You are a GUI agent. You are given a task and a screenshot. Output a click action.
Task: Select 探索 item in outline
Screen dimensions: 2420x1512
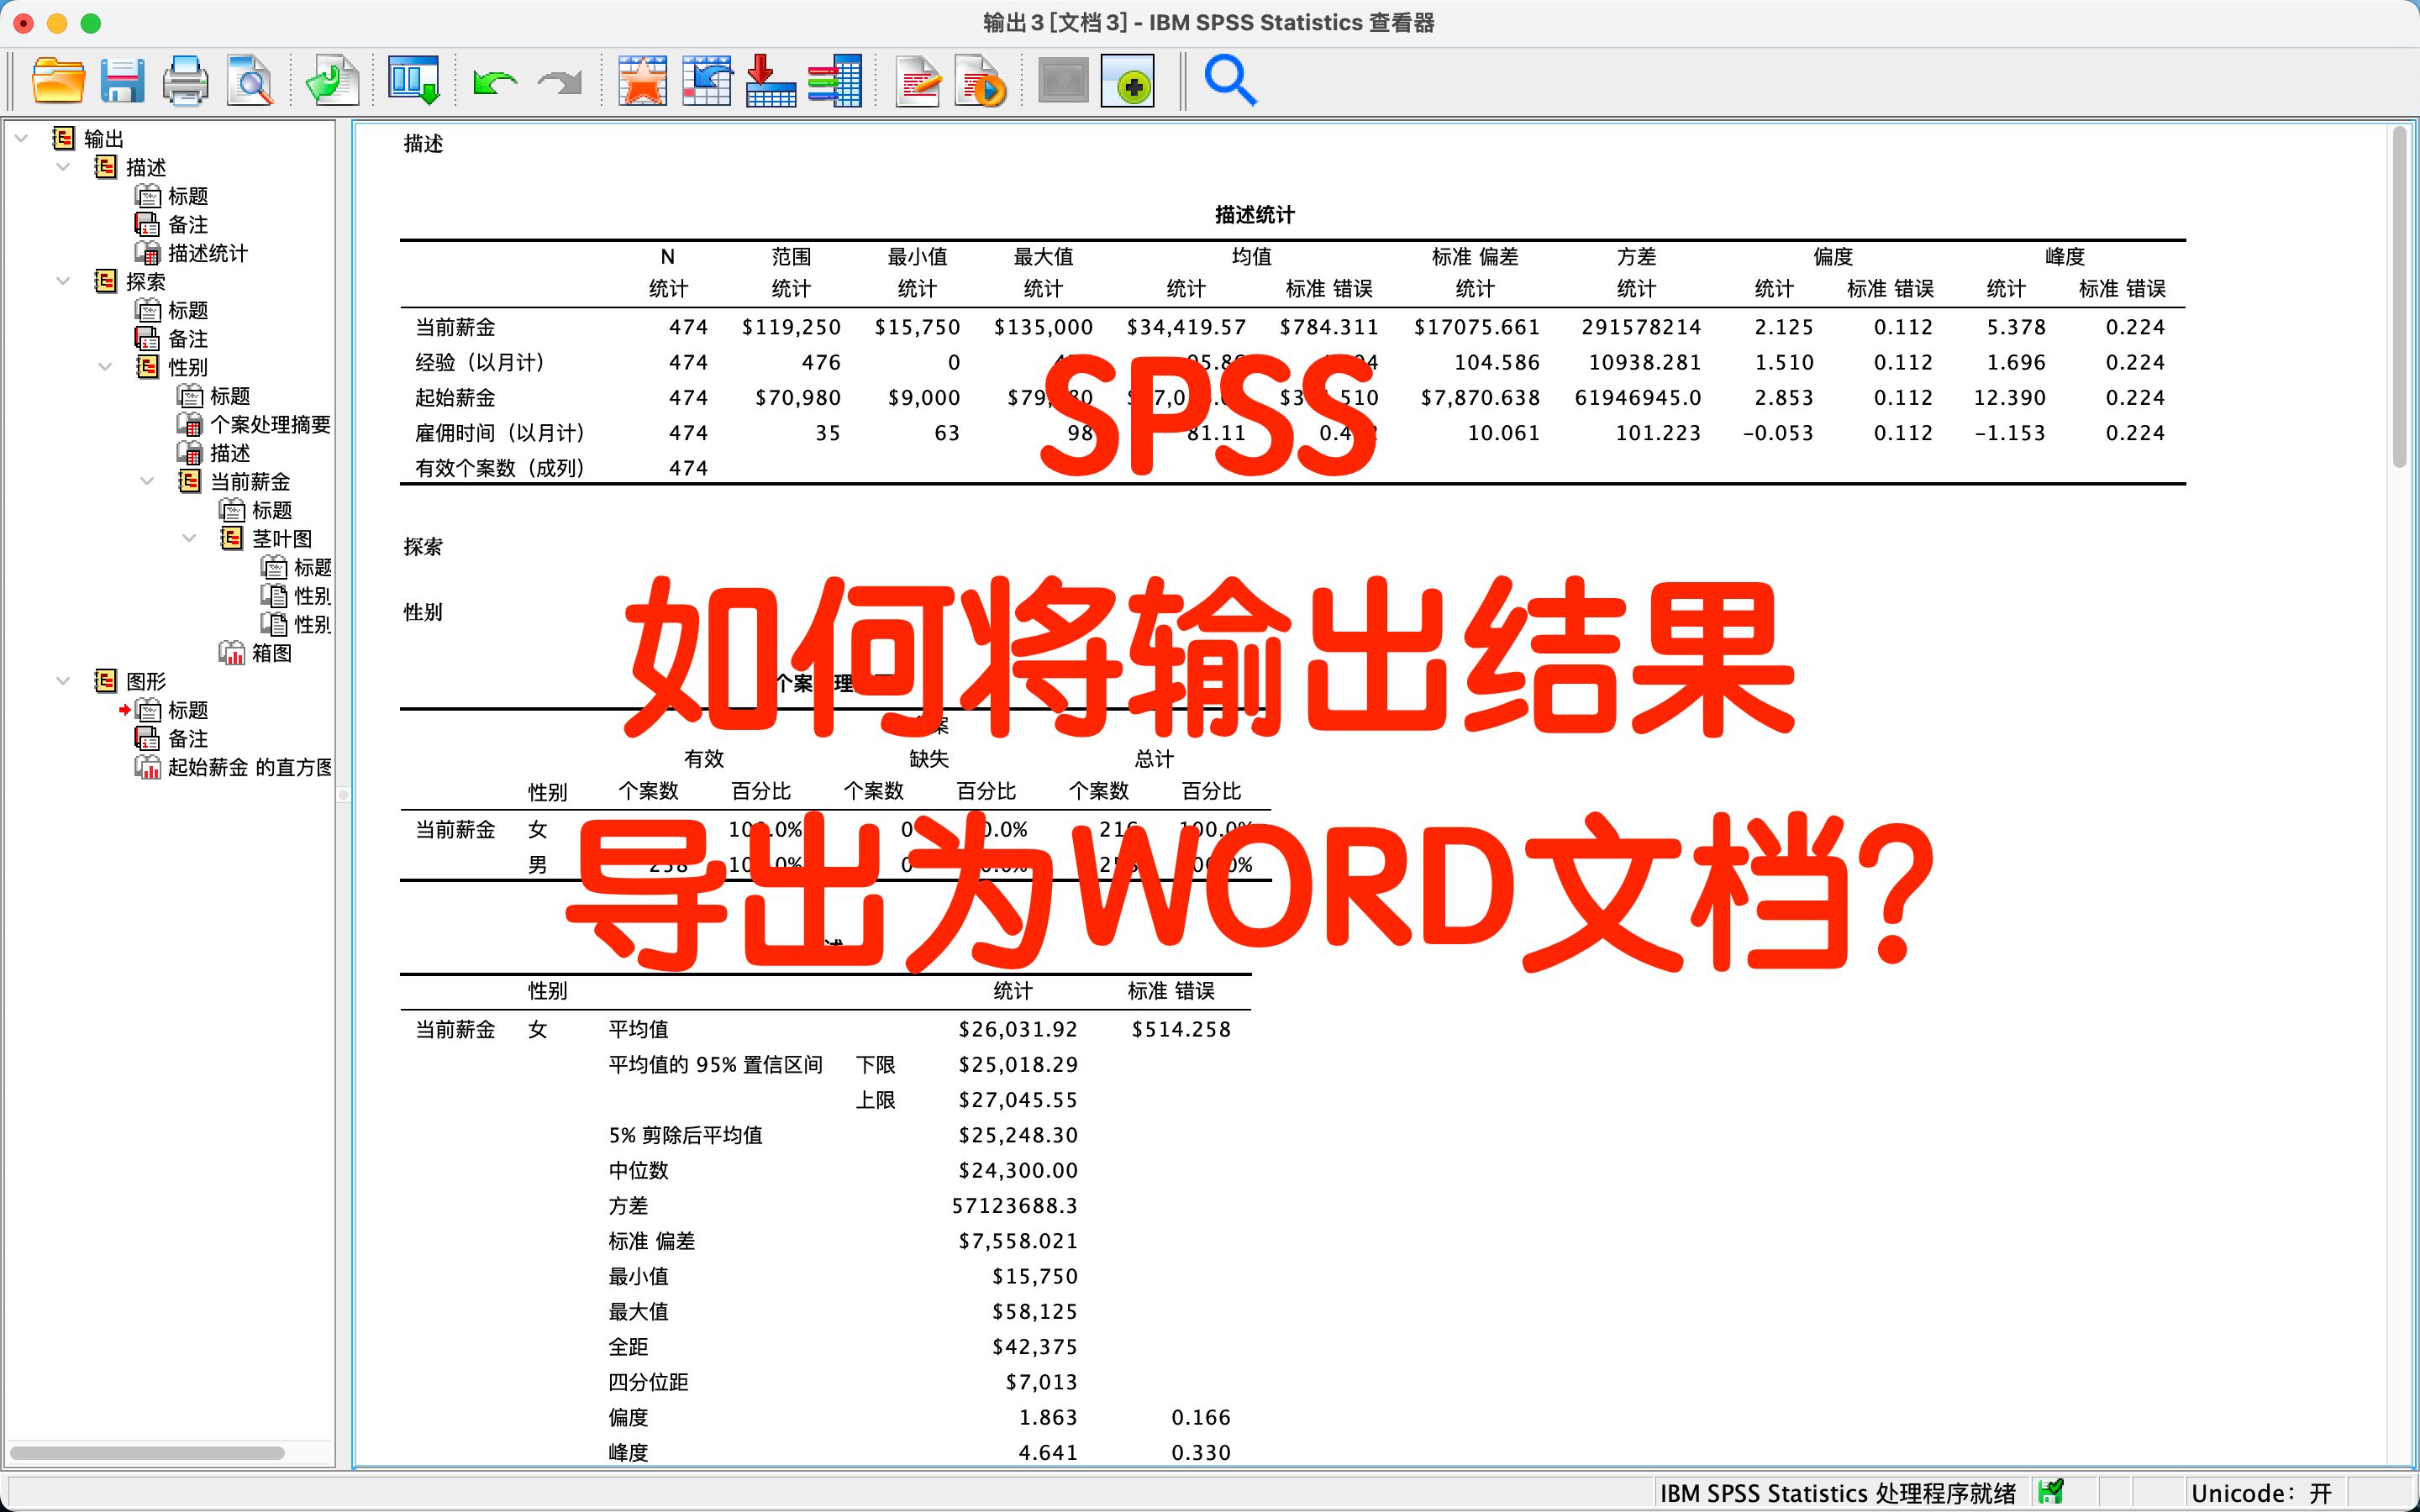[x=130, y=281]
